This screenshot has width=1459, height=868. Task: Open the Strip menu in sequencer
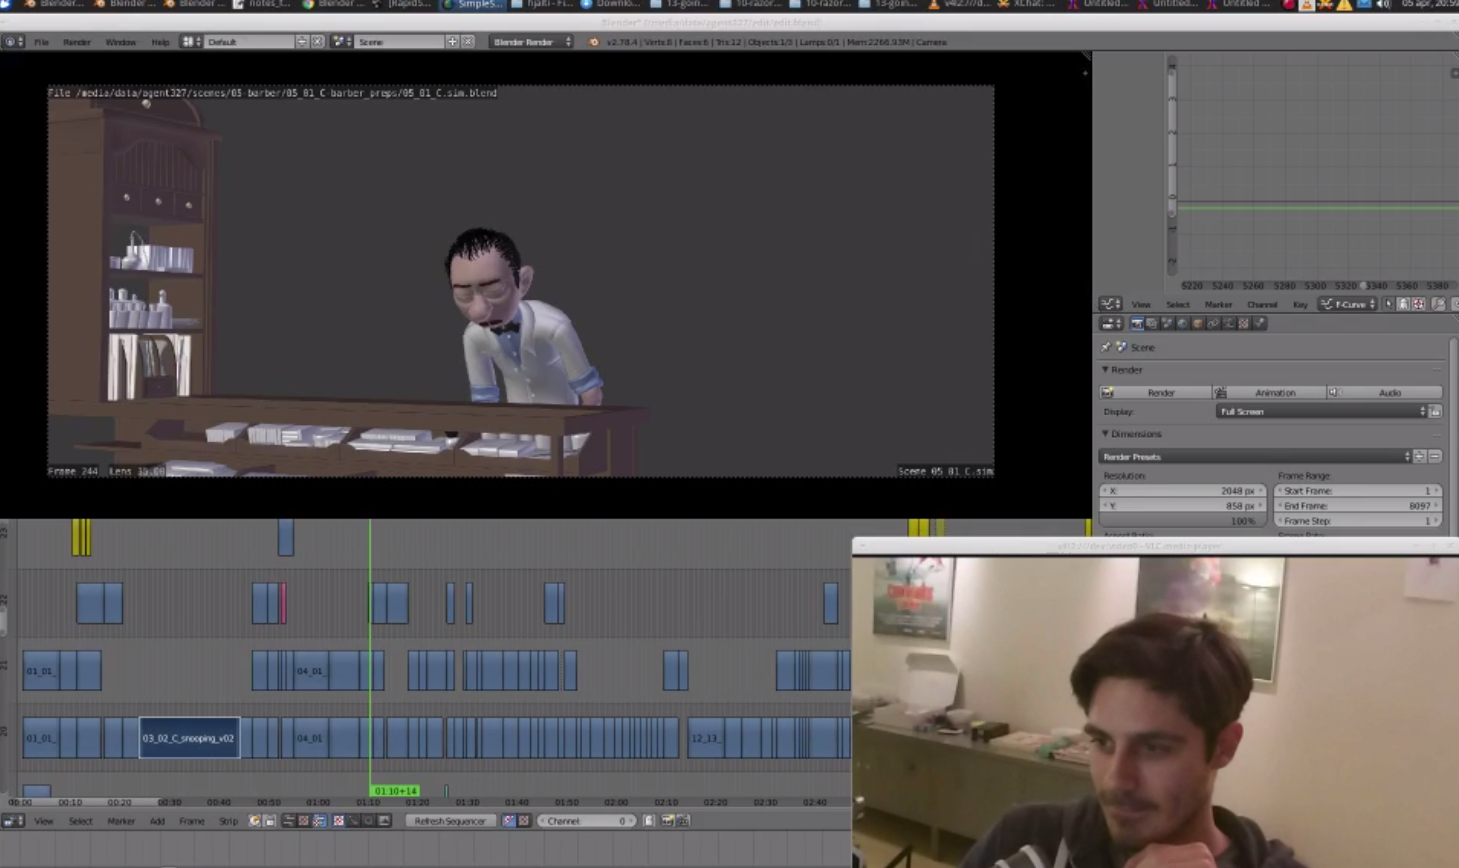228,821
